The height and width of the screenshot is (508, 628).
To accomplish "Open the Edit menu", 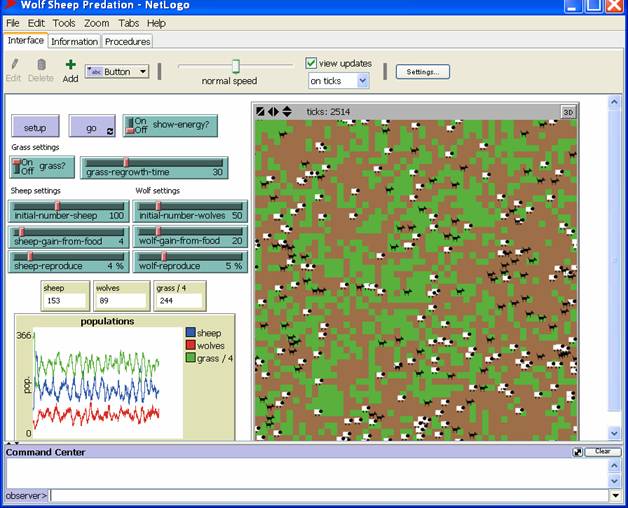I will (36, 23).
